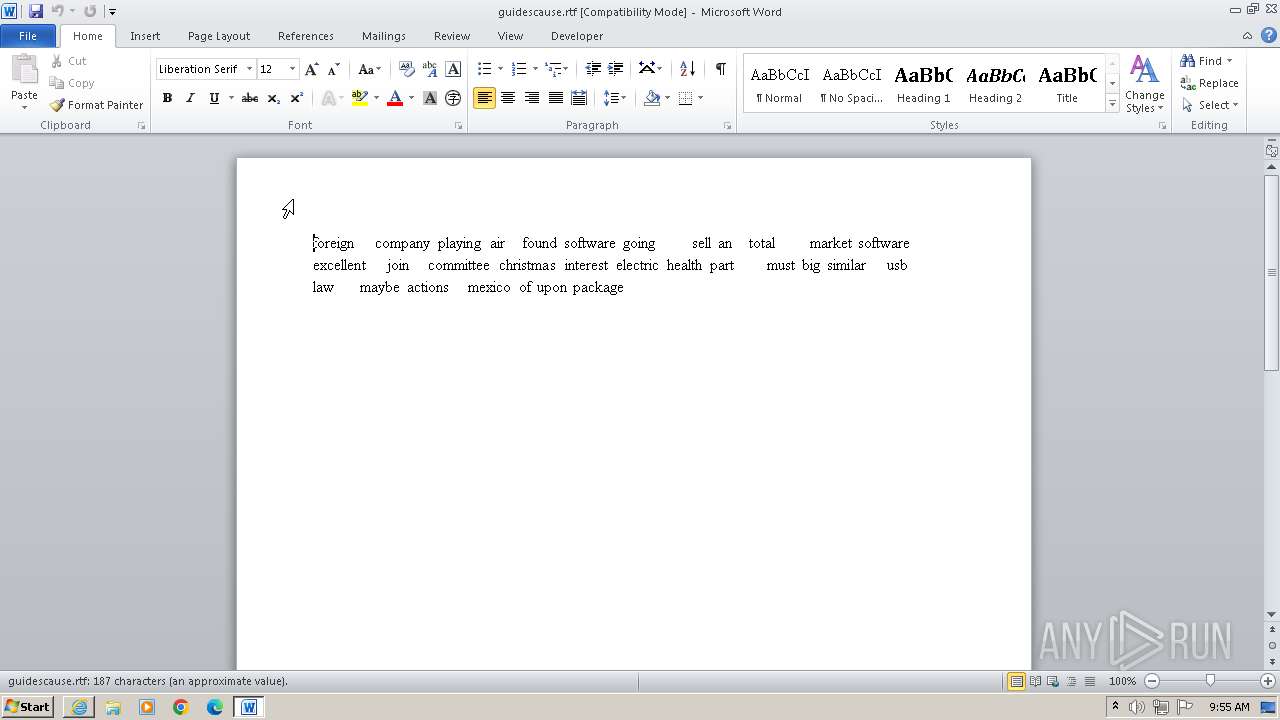Screen dimensions: 1280x720
Task: Click the Windows Start button
Action: (27, 707)
